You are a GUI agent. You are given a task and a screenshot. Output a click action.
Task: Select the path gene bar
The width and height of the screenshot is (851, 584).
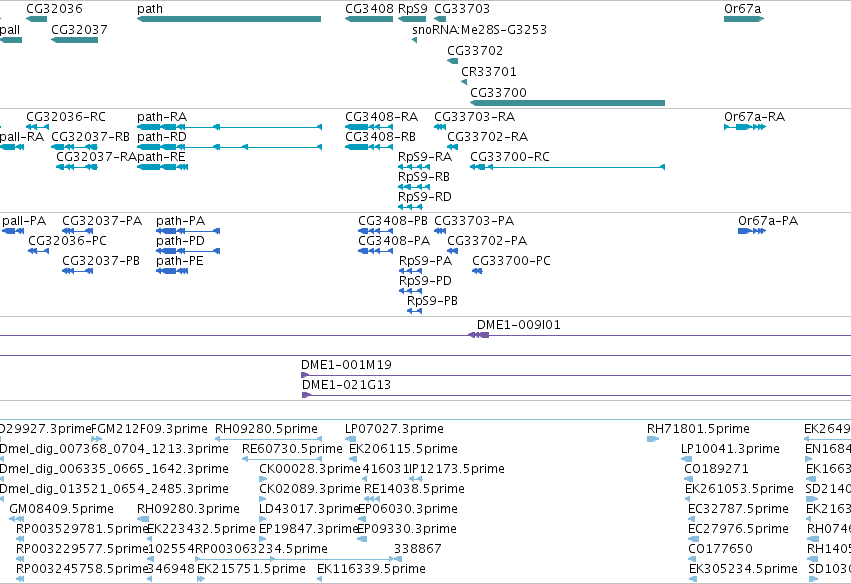coord(228,19)
